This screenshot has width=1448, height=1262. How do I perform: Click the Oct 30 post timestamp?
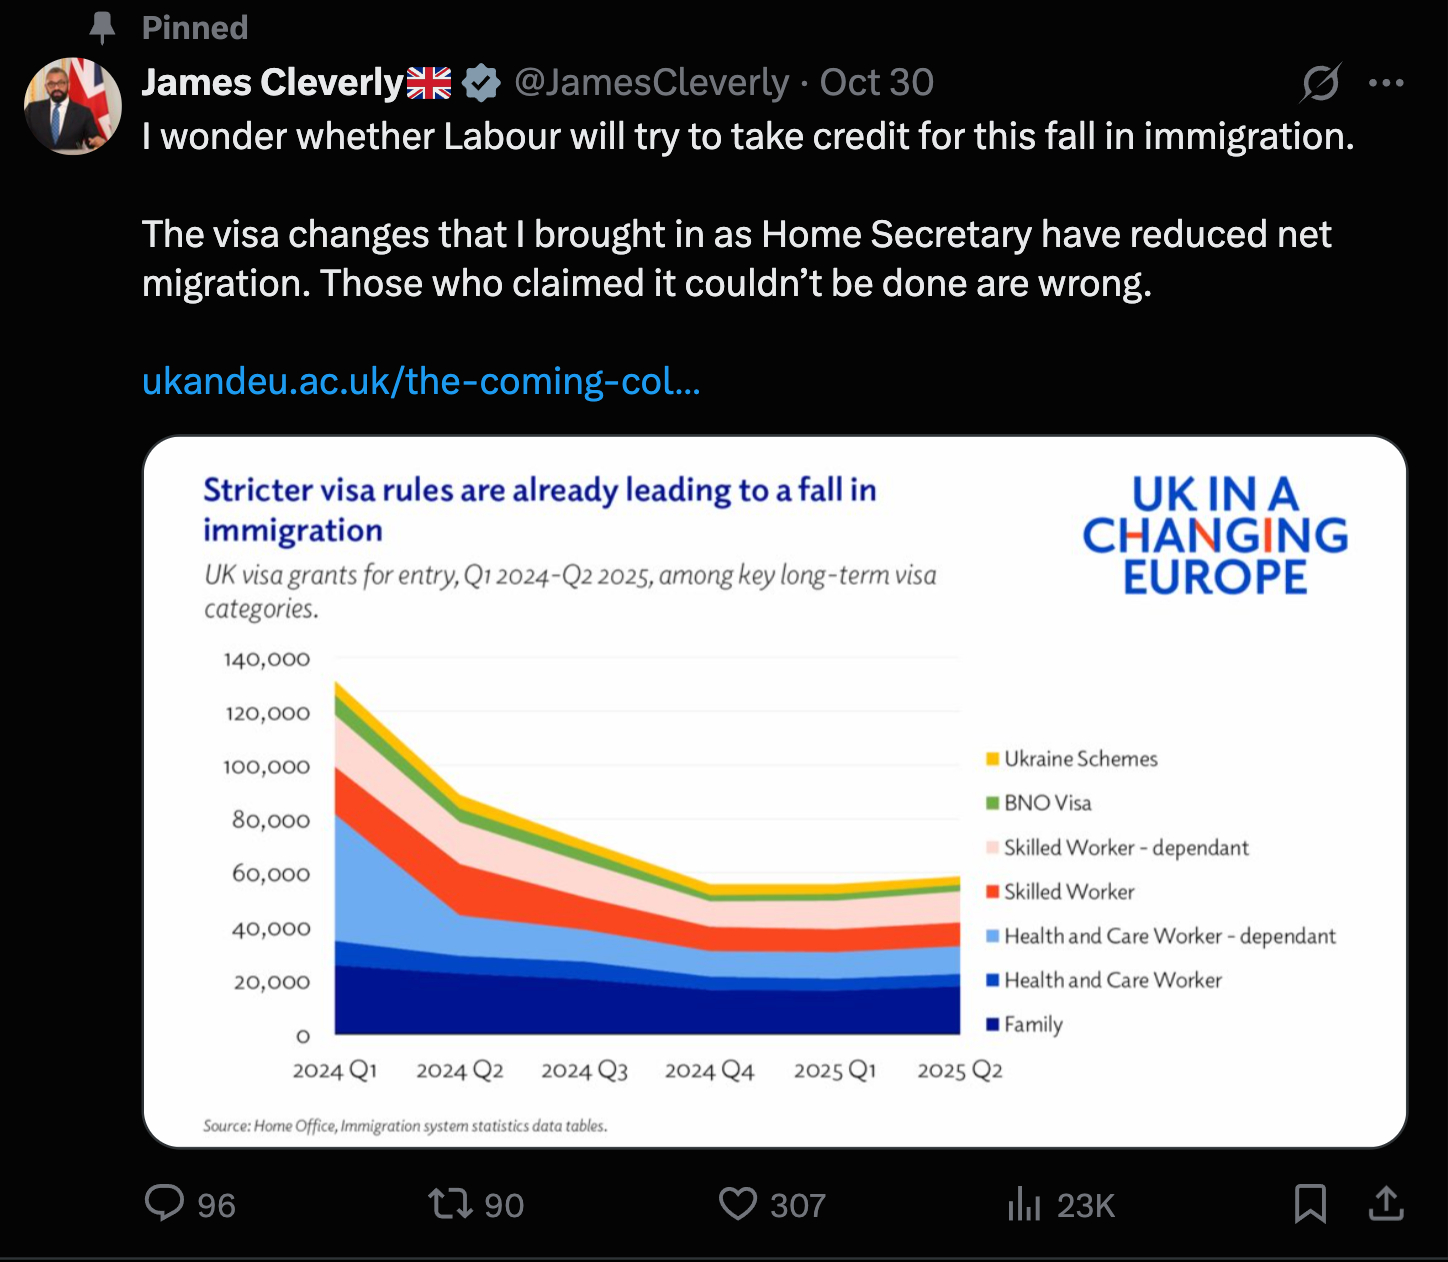[x=877, y=83]
